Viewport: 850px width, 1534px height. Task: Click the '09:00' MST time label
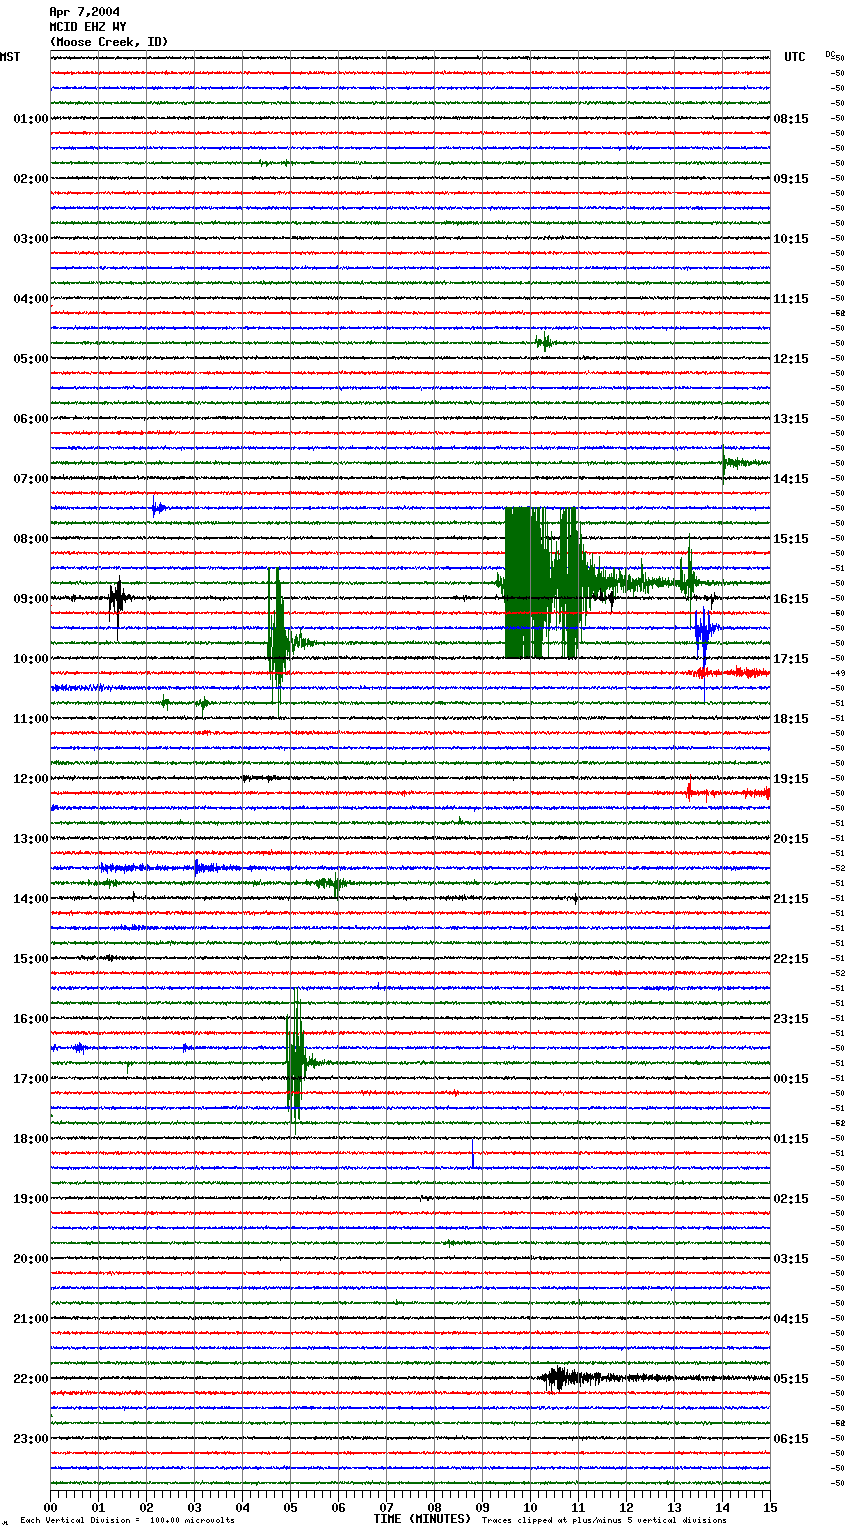31,599
